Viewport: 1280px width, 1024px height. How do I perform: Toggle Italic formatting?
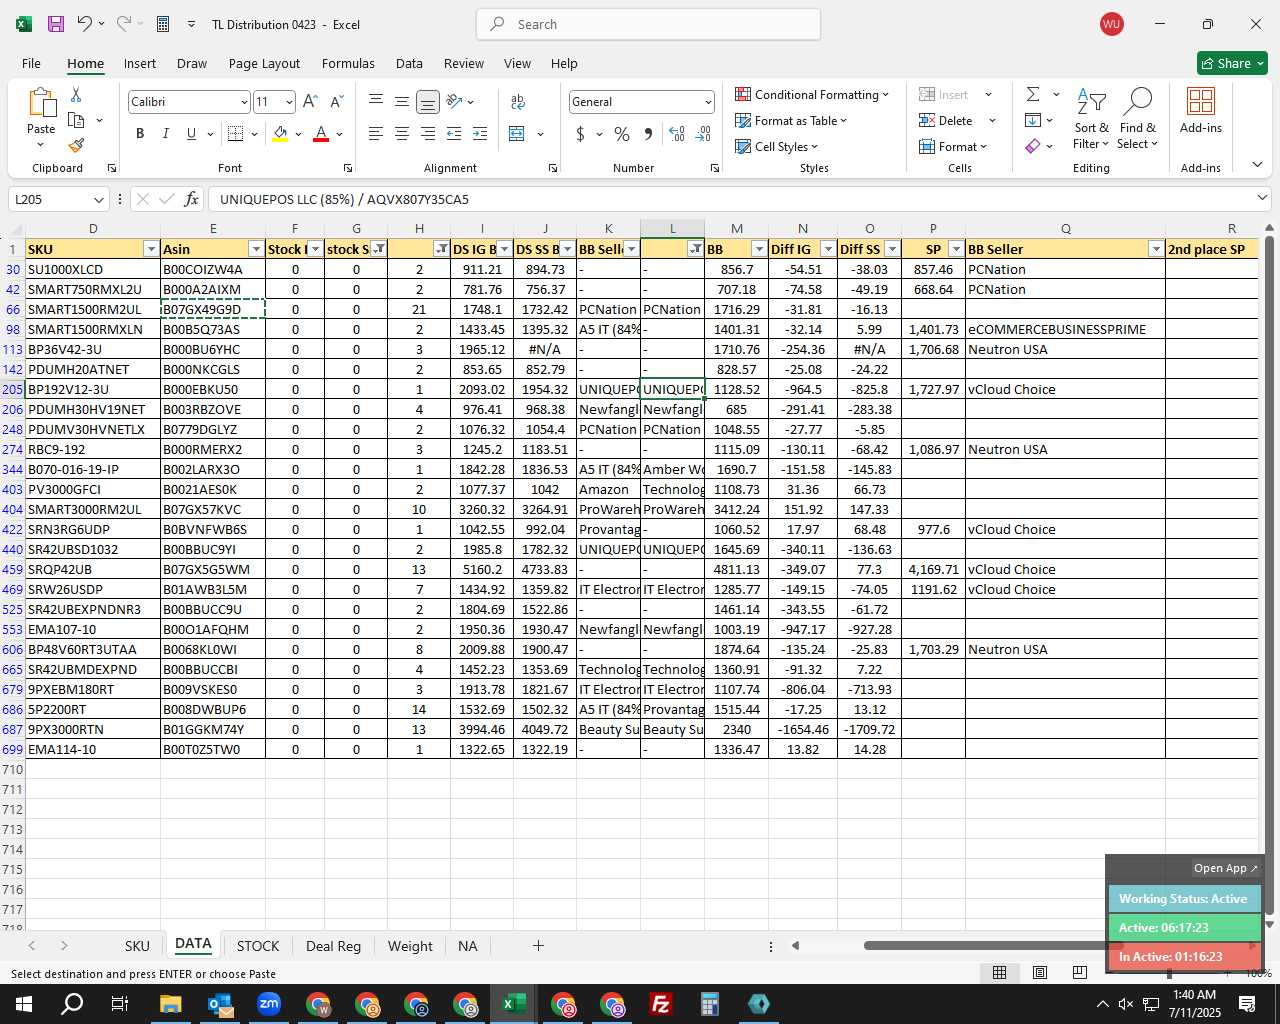pyautogui.click(x=165, y=134)
